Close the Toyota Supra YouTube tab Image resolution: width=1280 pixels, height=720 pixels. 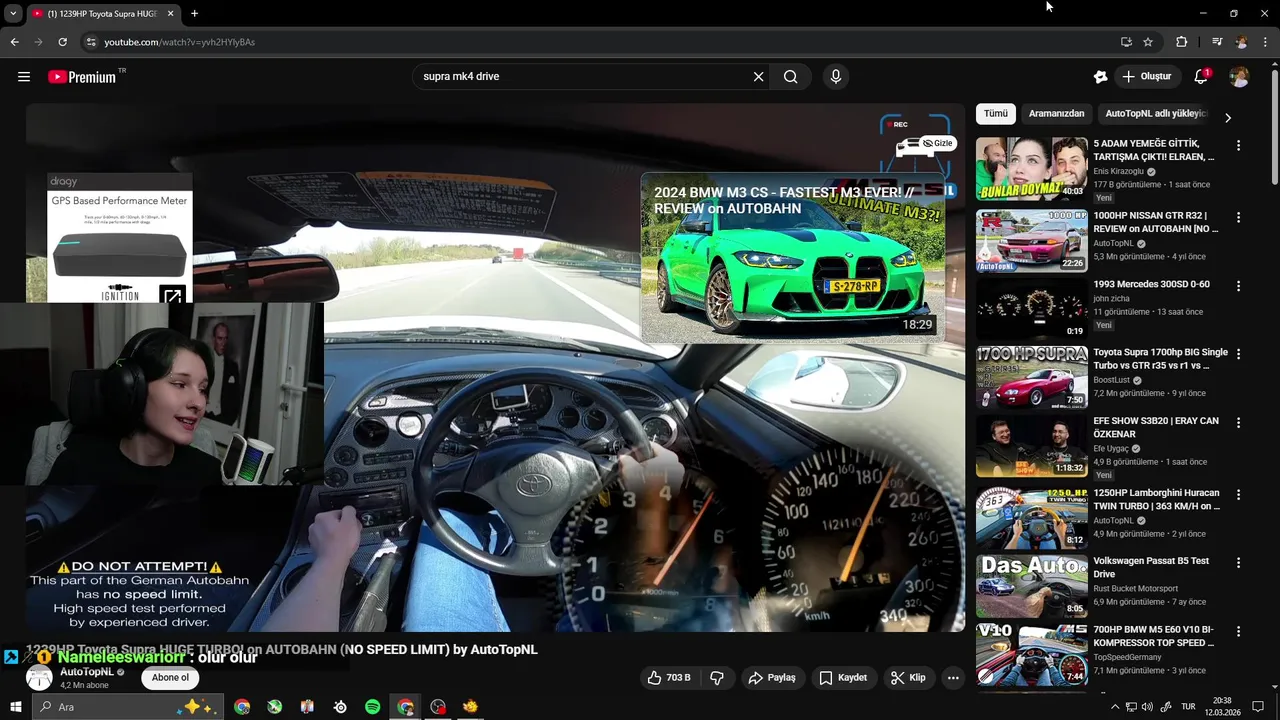point(170,13)
